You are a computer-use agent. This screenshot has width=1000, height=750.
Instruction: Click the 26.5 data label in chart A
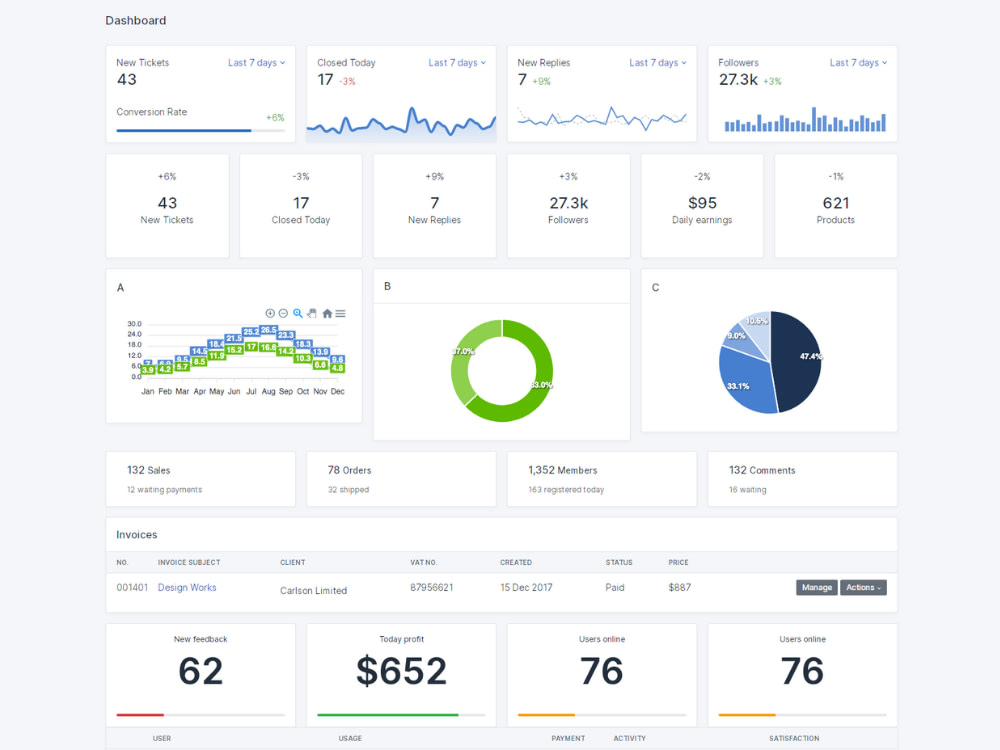pos(268,330)
